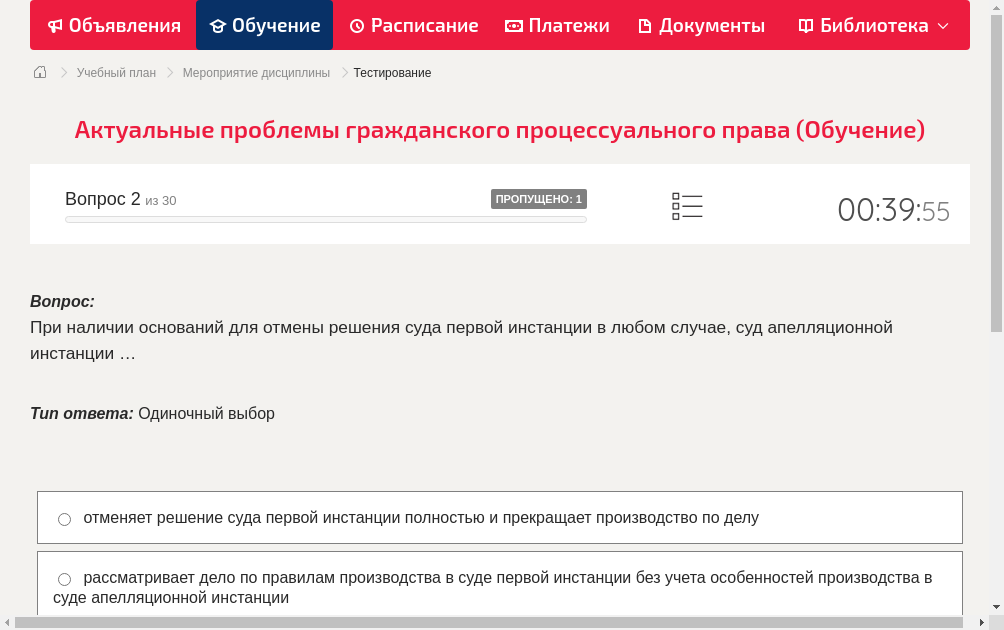Click the card icon next to Платежи
Viewport: 1004px width, 630px height.
513,25
